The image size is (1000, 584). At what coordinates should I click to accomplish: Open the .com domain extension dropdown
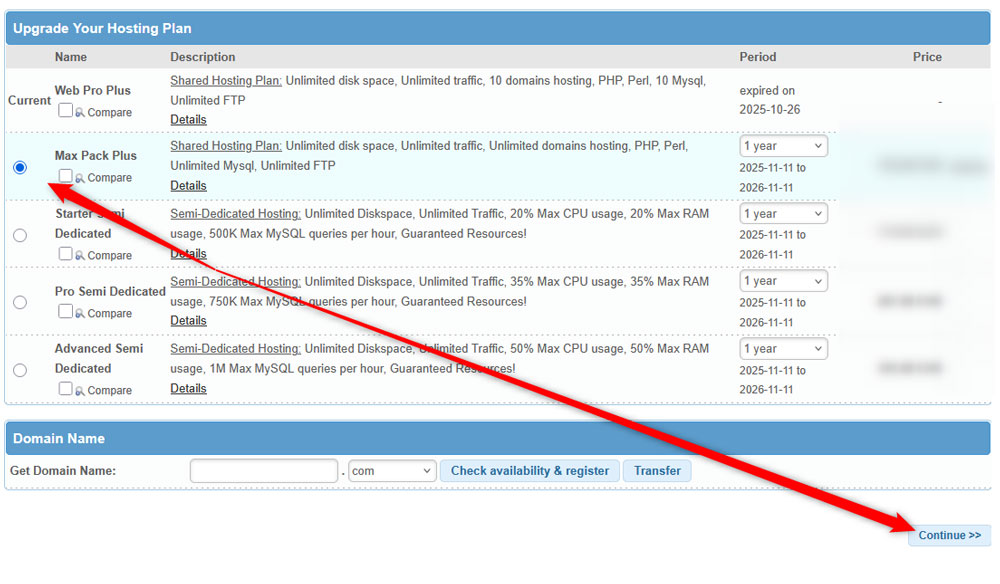392,470
